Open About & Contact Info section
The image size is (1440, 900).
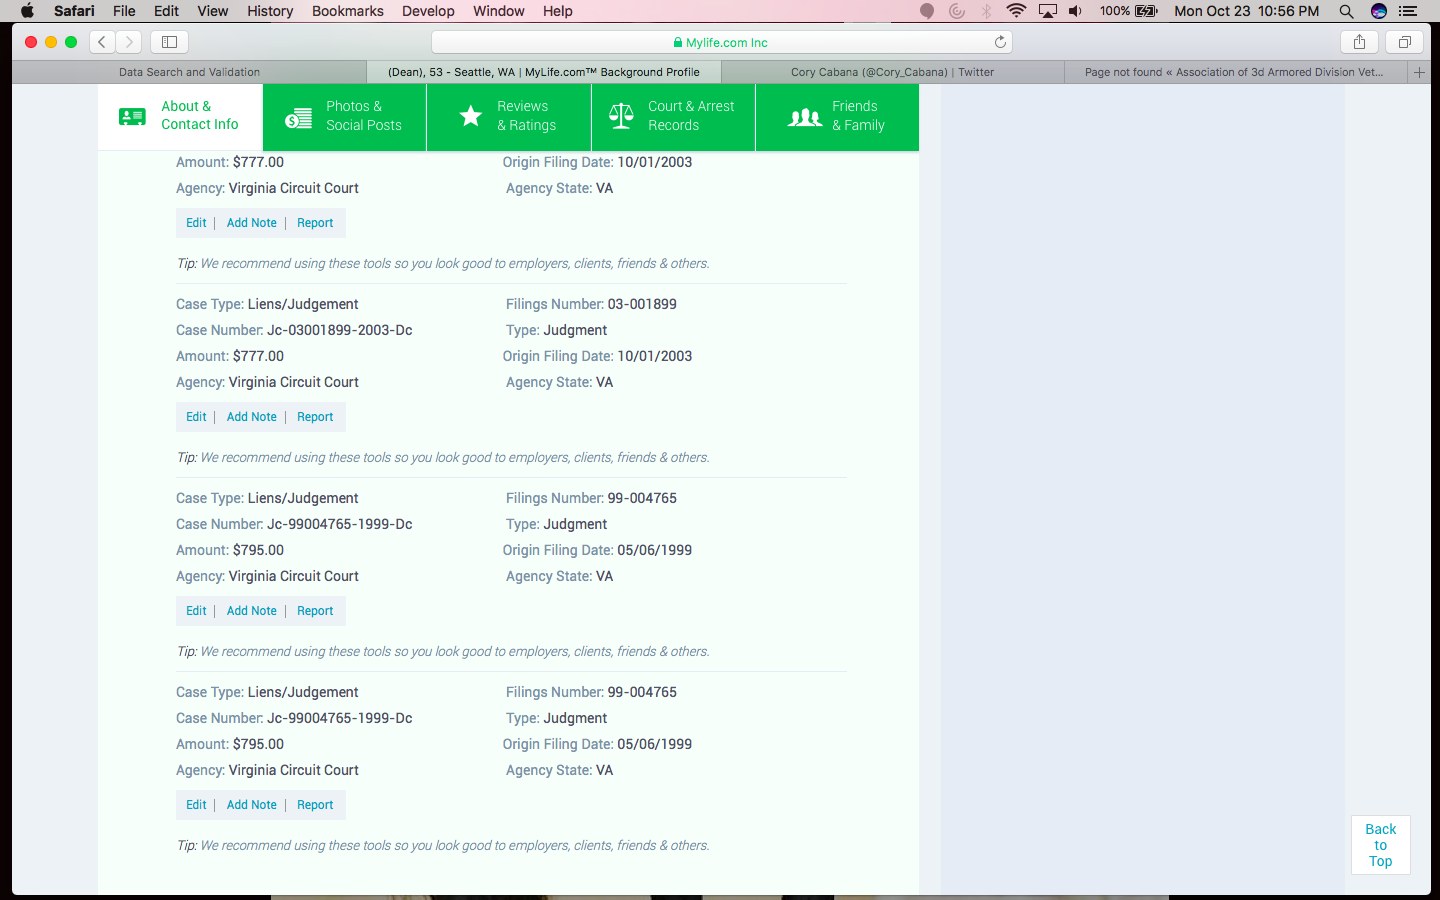click(x=180, y=116)
